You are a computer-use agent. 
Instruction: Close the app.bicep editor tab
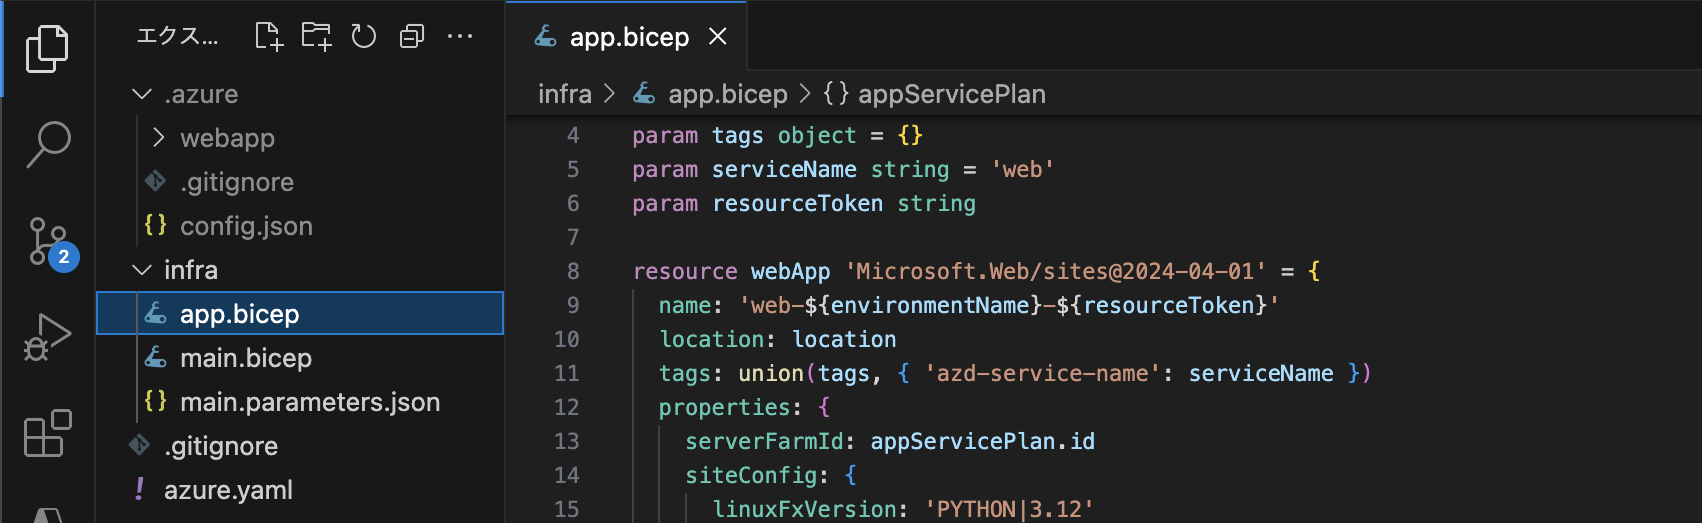[x=717, y=37]
